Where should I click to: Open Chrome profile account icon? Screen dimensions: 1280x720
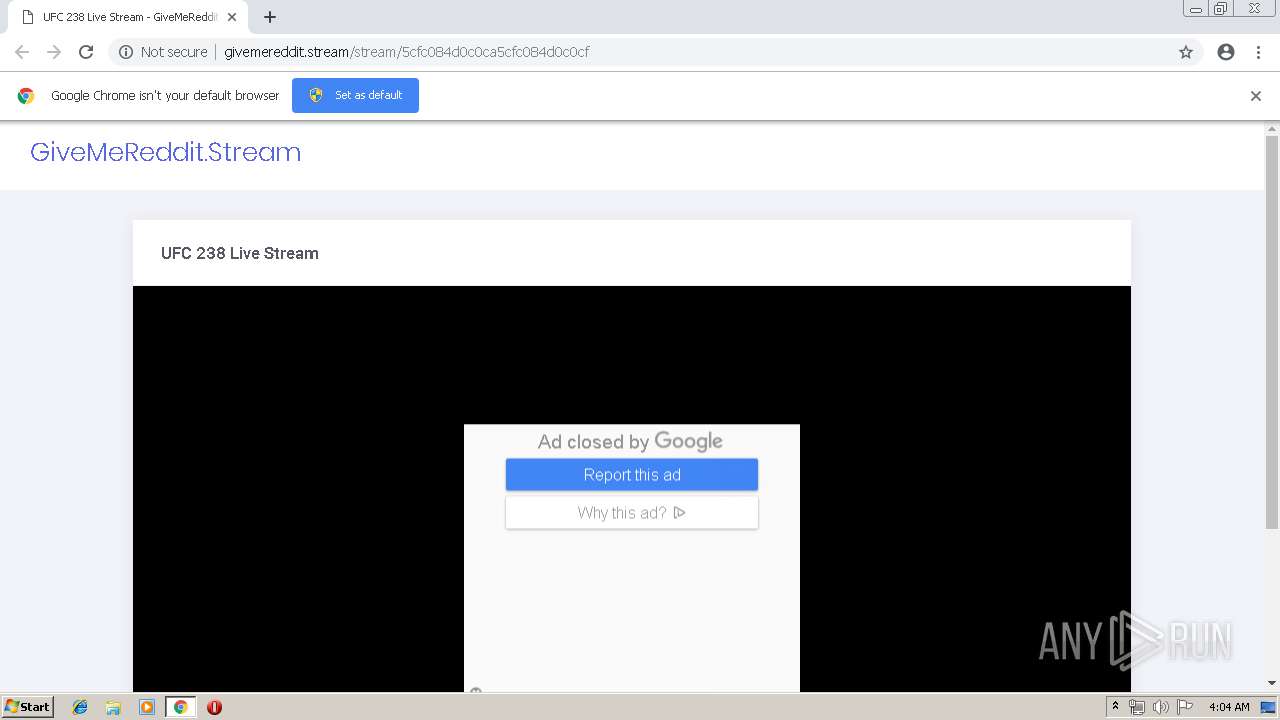coord(1226,52)
